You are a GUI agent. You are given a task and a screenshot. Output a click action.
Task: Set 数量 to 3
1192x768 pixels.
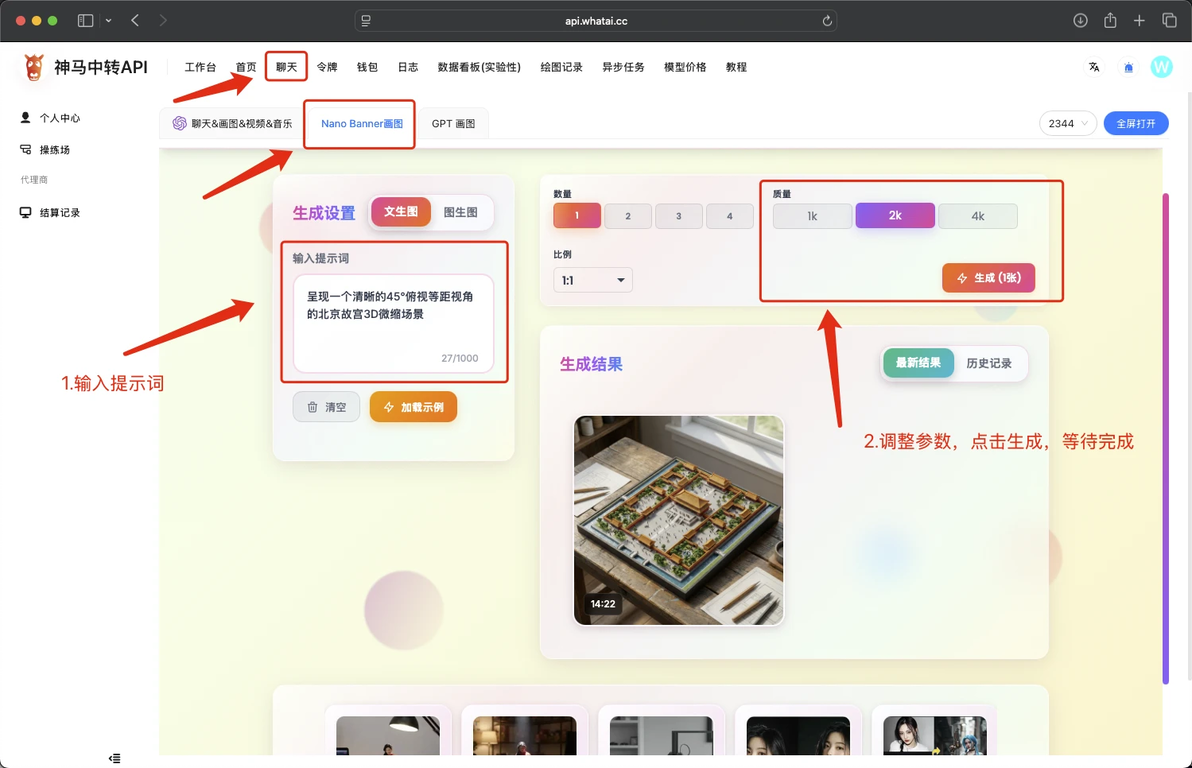point(679,216)
